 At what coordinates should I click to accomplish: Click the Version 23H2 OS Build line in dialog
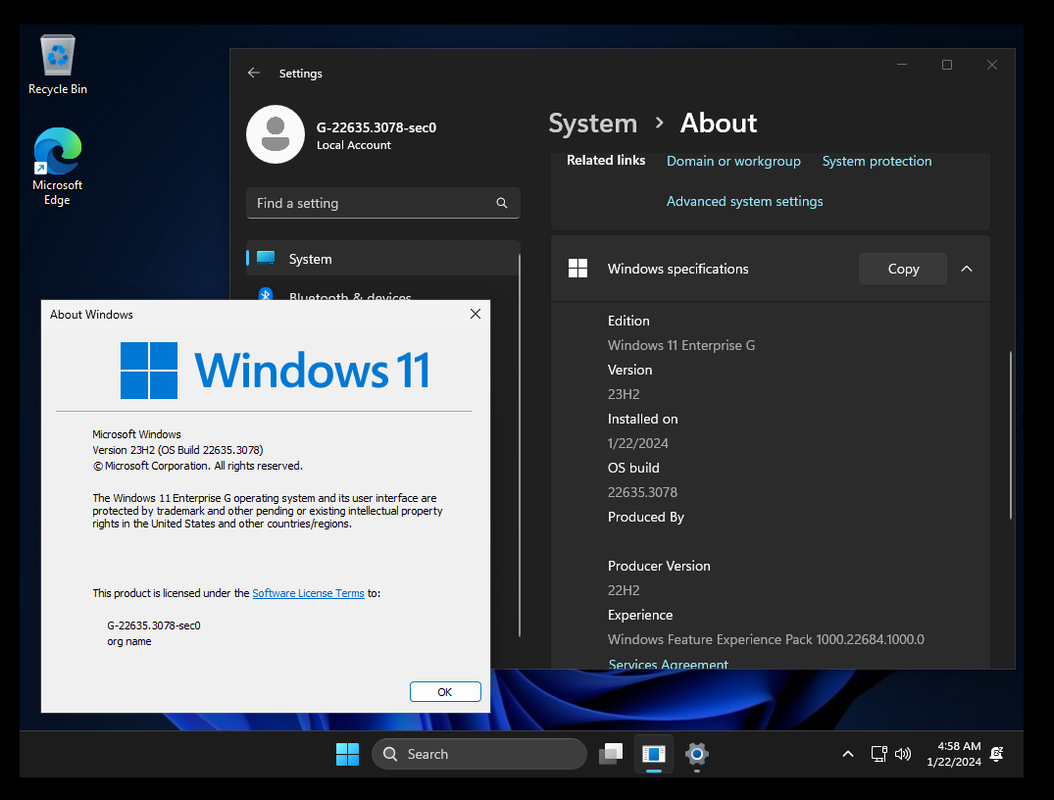tap(177, 450)
